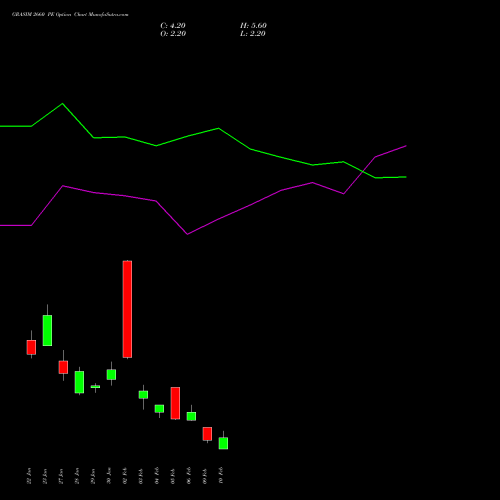Viewport: 500px width, 500px height.
Task: Click the '06 Feb' date label
Action: (x=189, y=476)
